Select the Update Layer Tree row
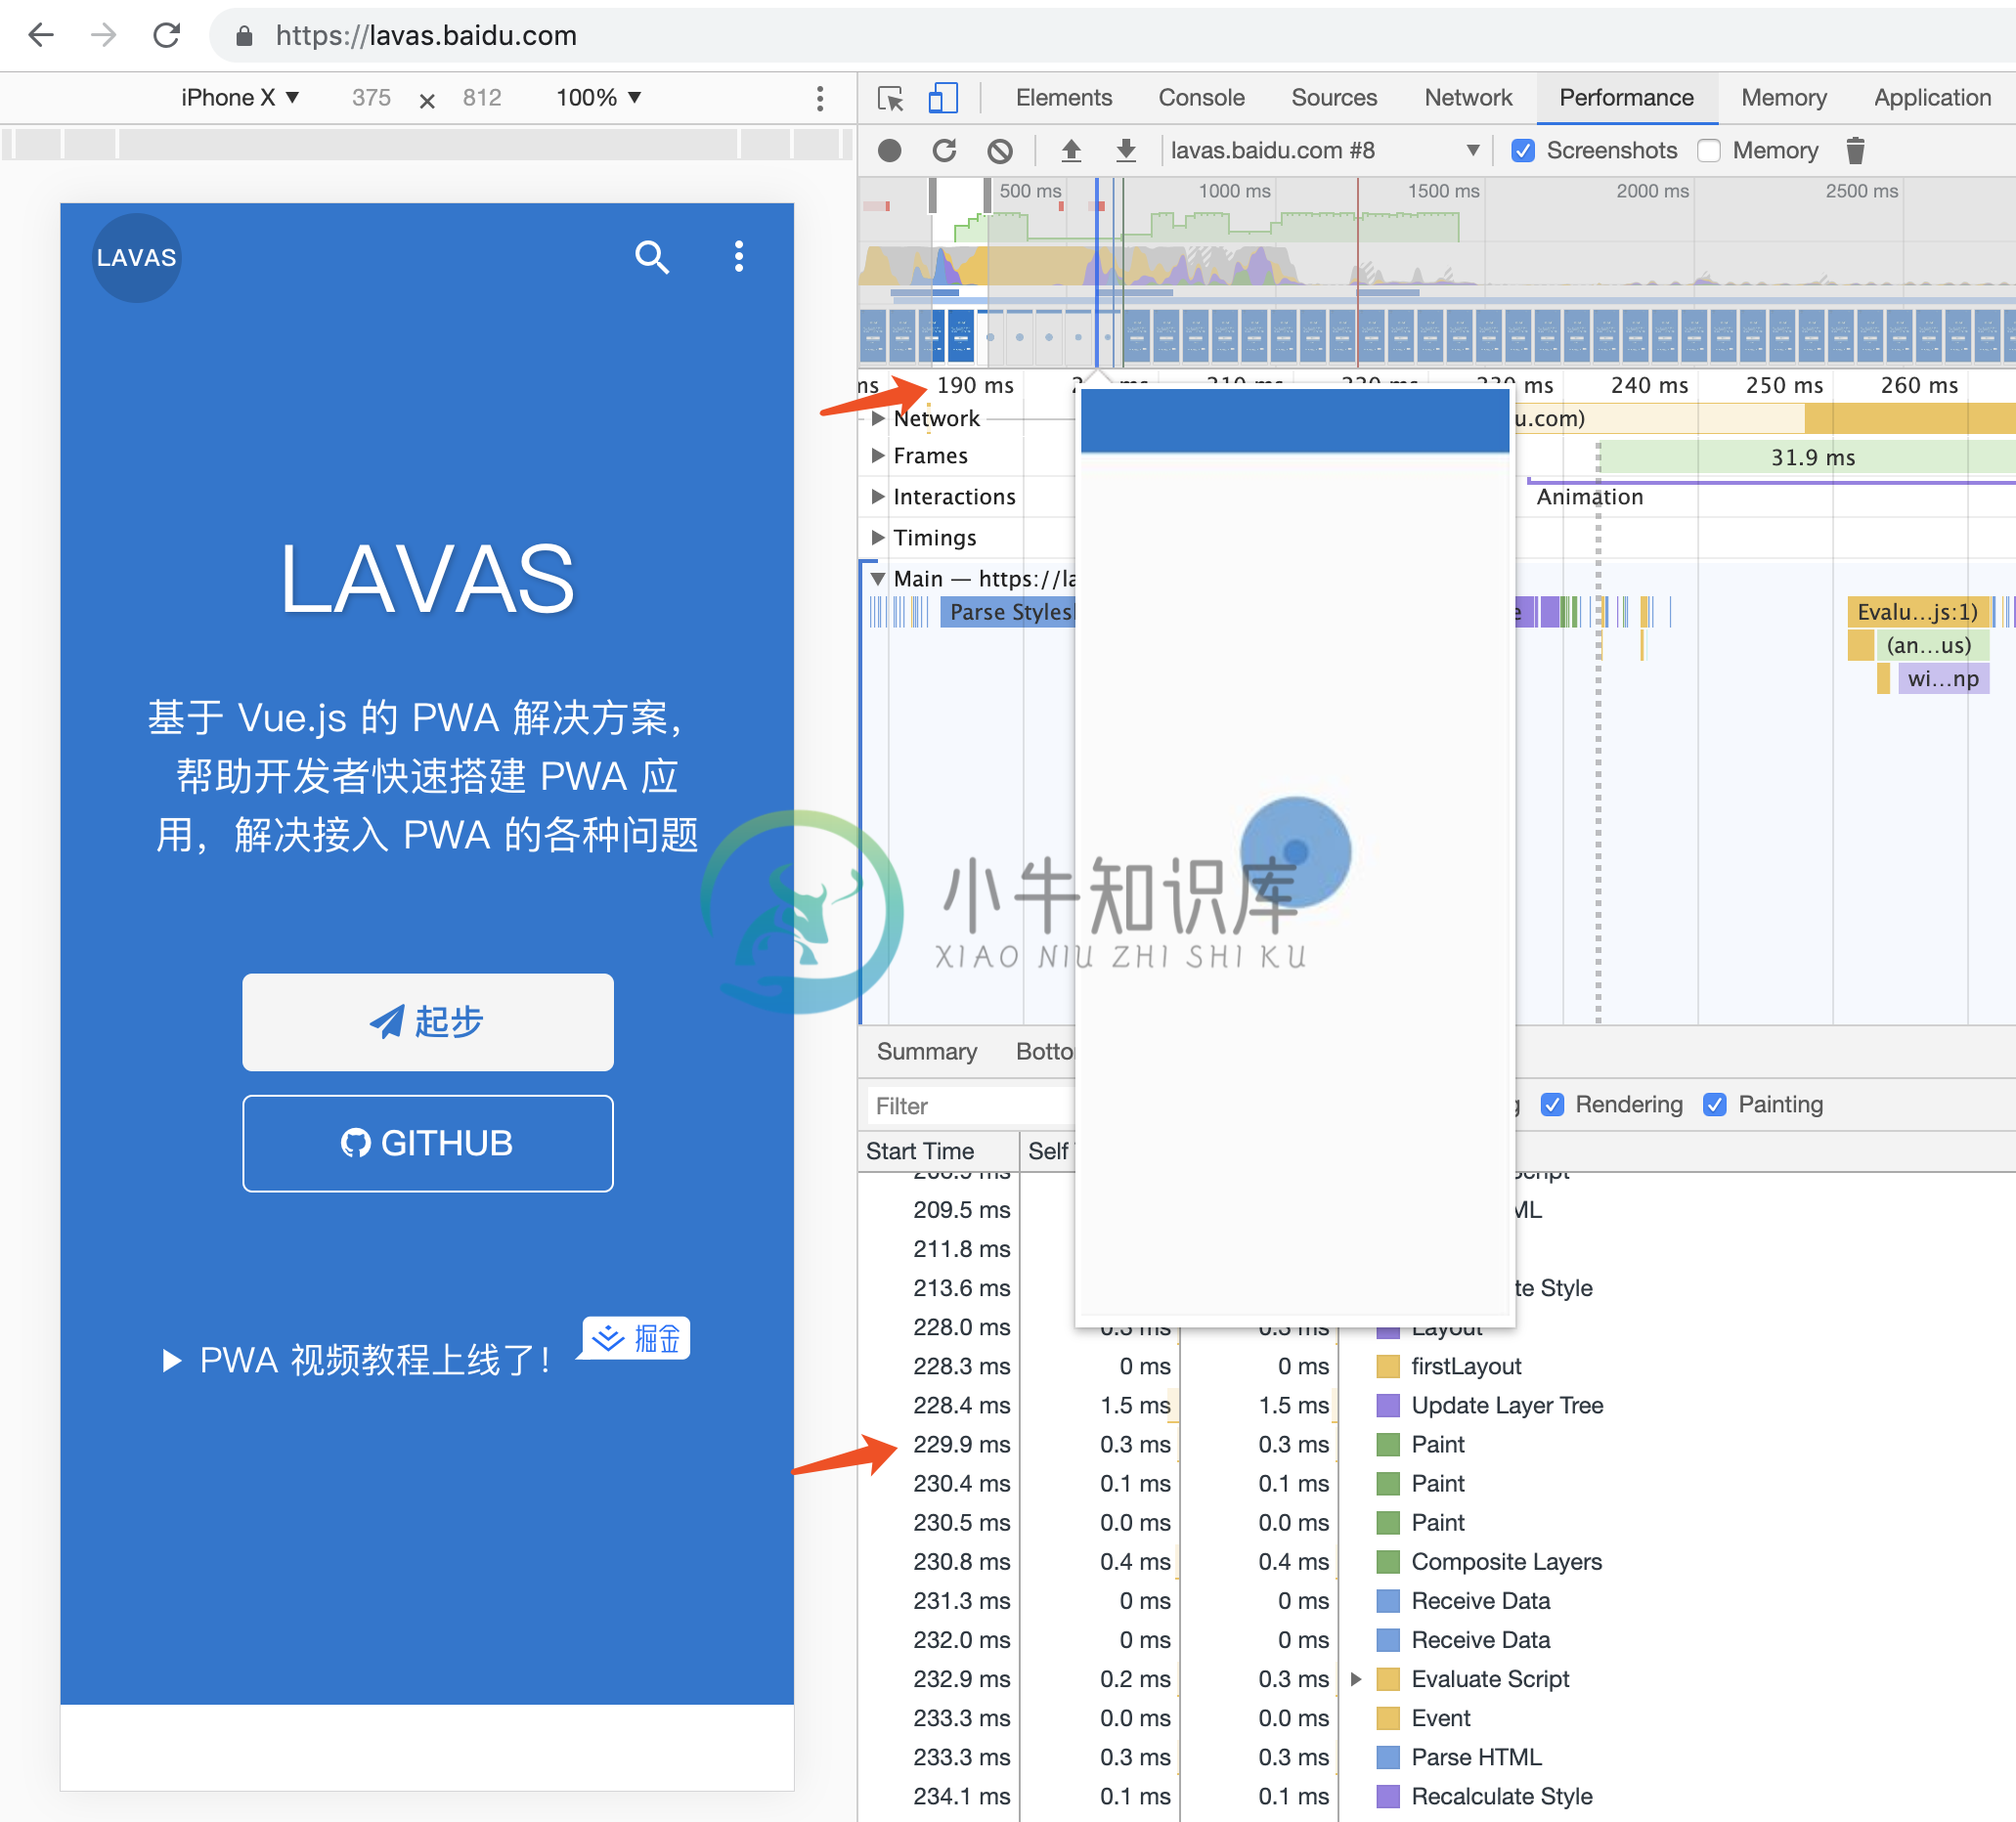The height and width of the screenshot is (1822, 2016). click(x=1436, y=1405)
